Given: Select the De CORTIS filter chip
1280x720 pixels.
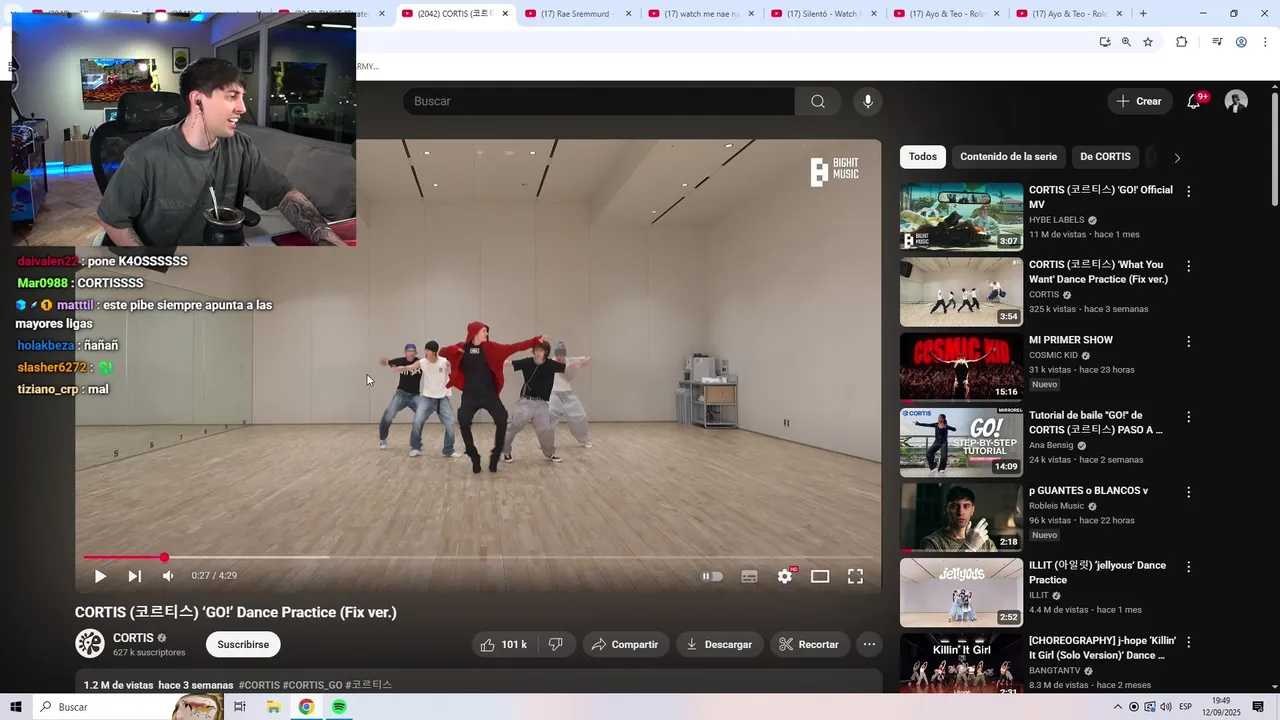Looking at the screenshot, I should point(1105,157).
